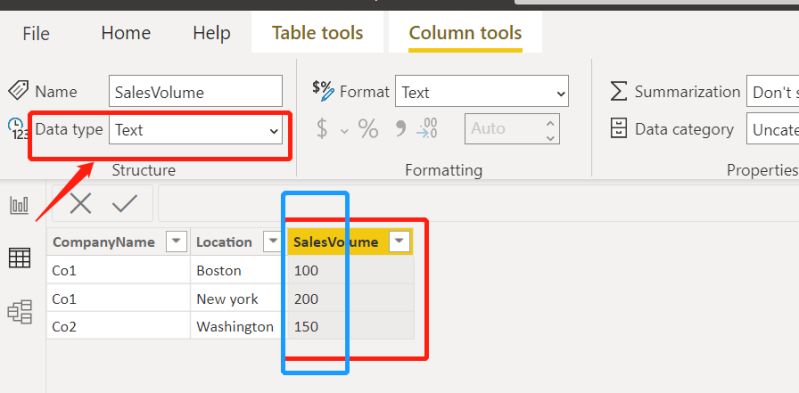Open the SalesVolume filter dropdown

coord(400,242)
